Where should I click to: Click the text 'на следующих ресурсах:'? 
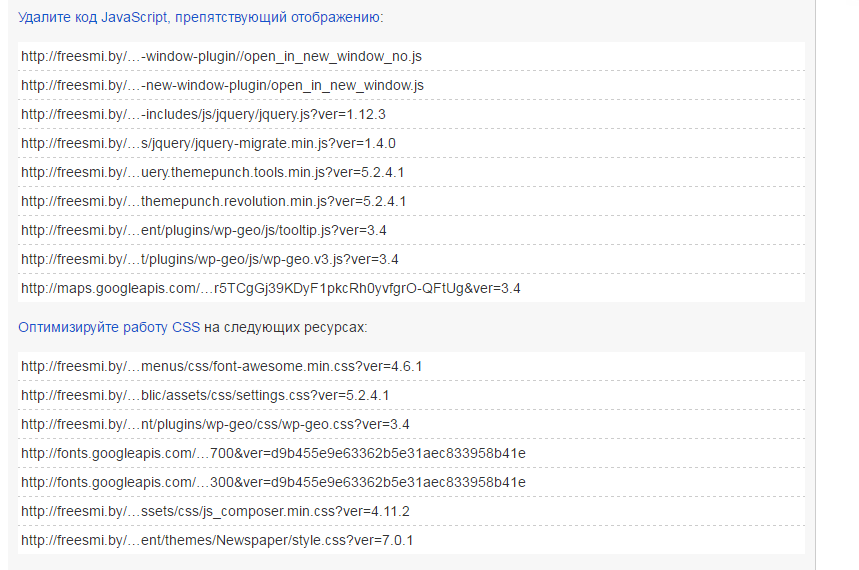285,327
